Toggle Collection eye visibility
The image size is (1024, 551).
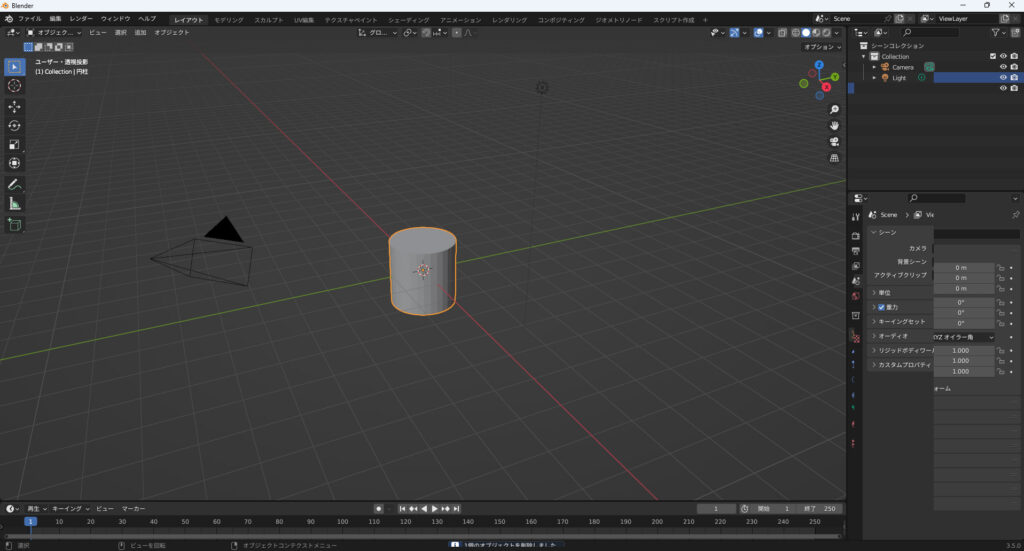[1003, 56]
